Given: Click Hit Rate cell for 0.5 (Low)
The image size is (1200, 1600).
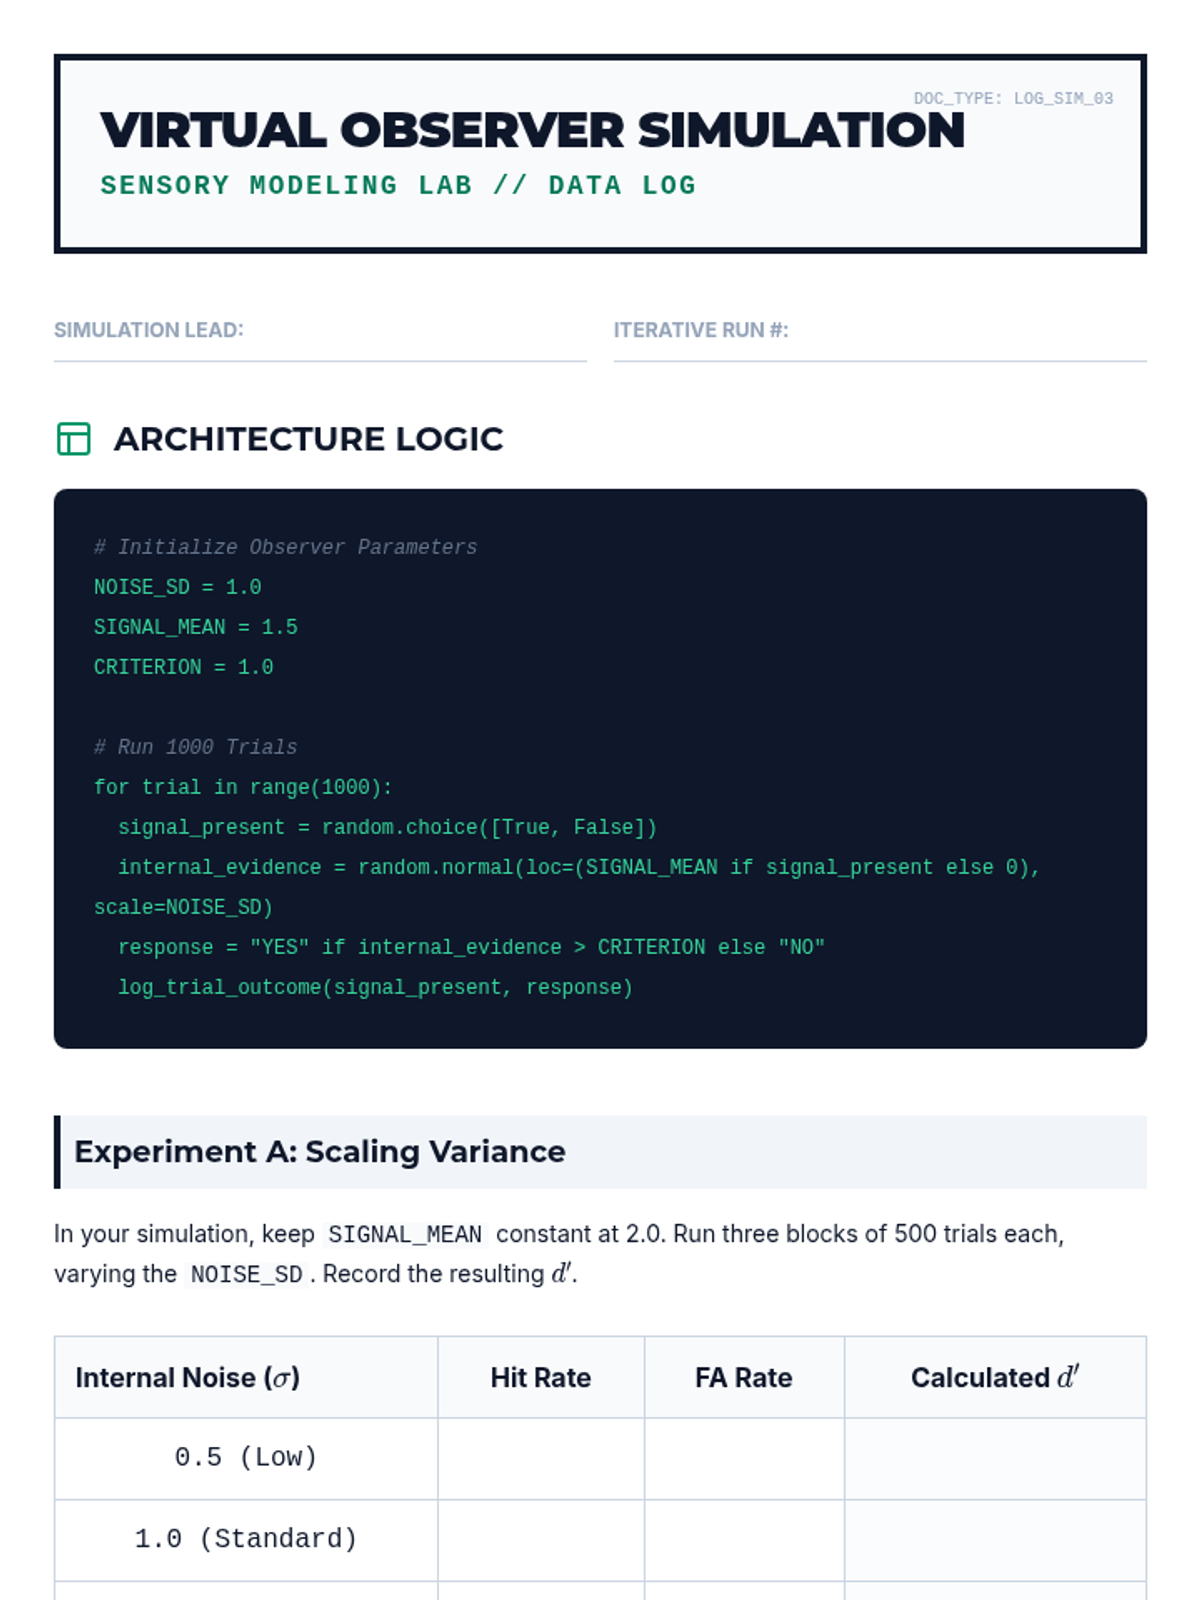Looking at the screenshot, I should coord(540,1458).
